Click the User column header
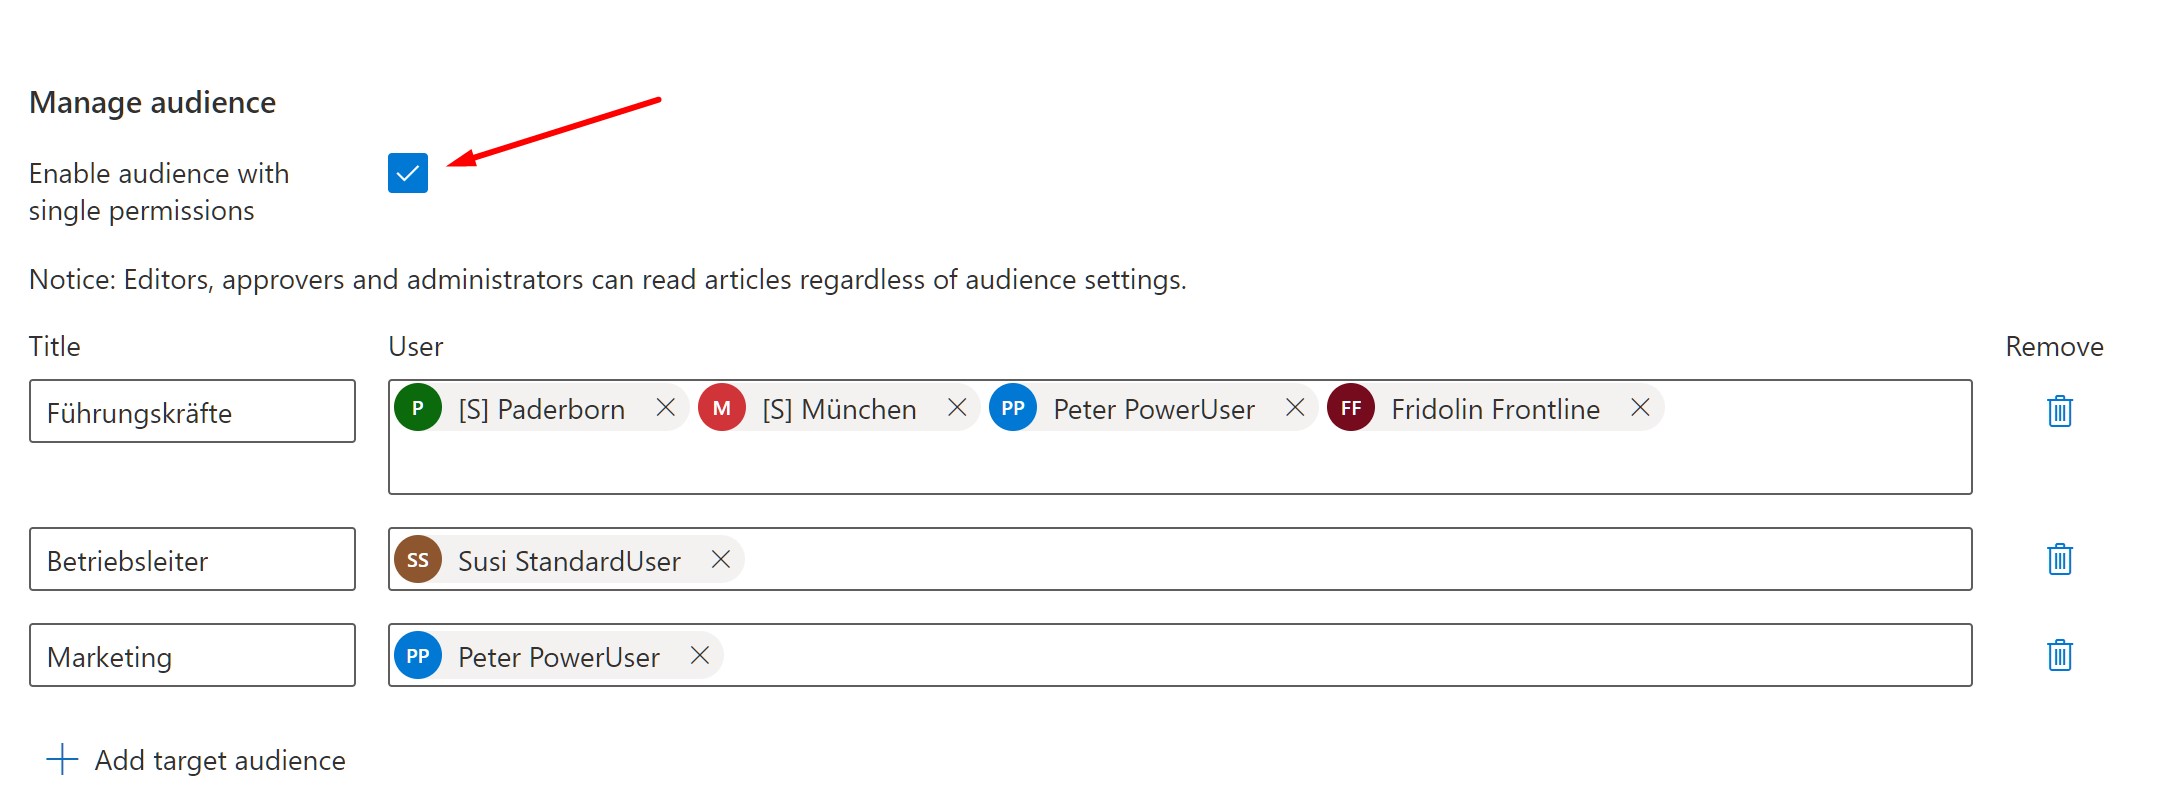 415,347
